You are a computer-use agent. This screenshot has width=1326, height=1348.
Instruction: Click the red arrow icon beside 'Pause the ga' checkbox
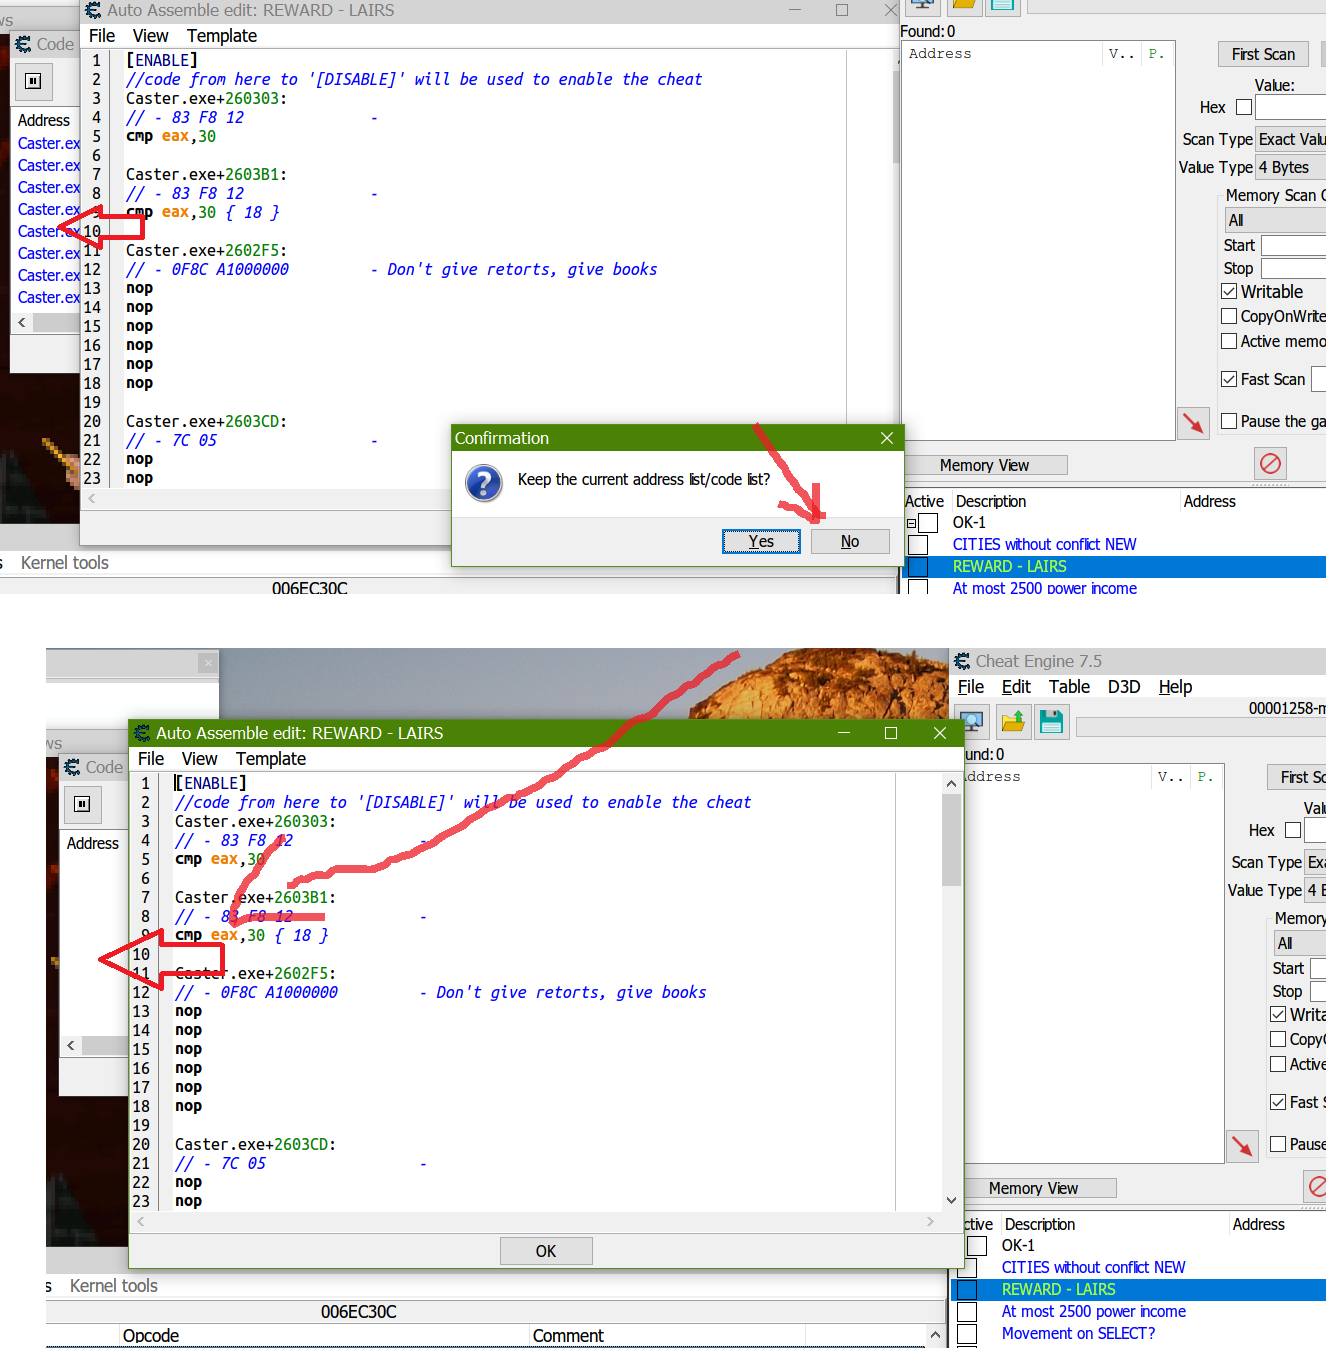click(1193, 423)
